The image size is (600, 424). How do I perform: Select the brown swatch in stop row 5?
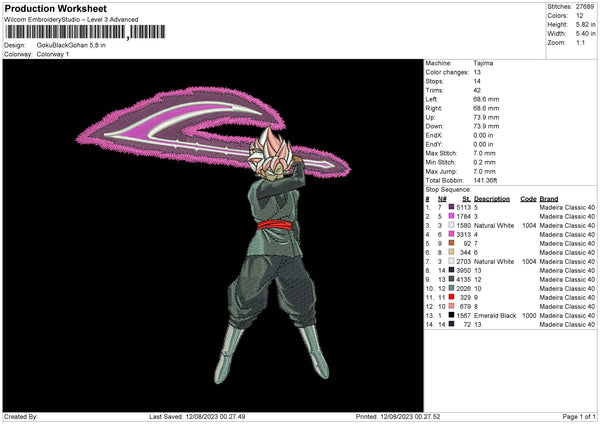click(x=452, y=243)
